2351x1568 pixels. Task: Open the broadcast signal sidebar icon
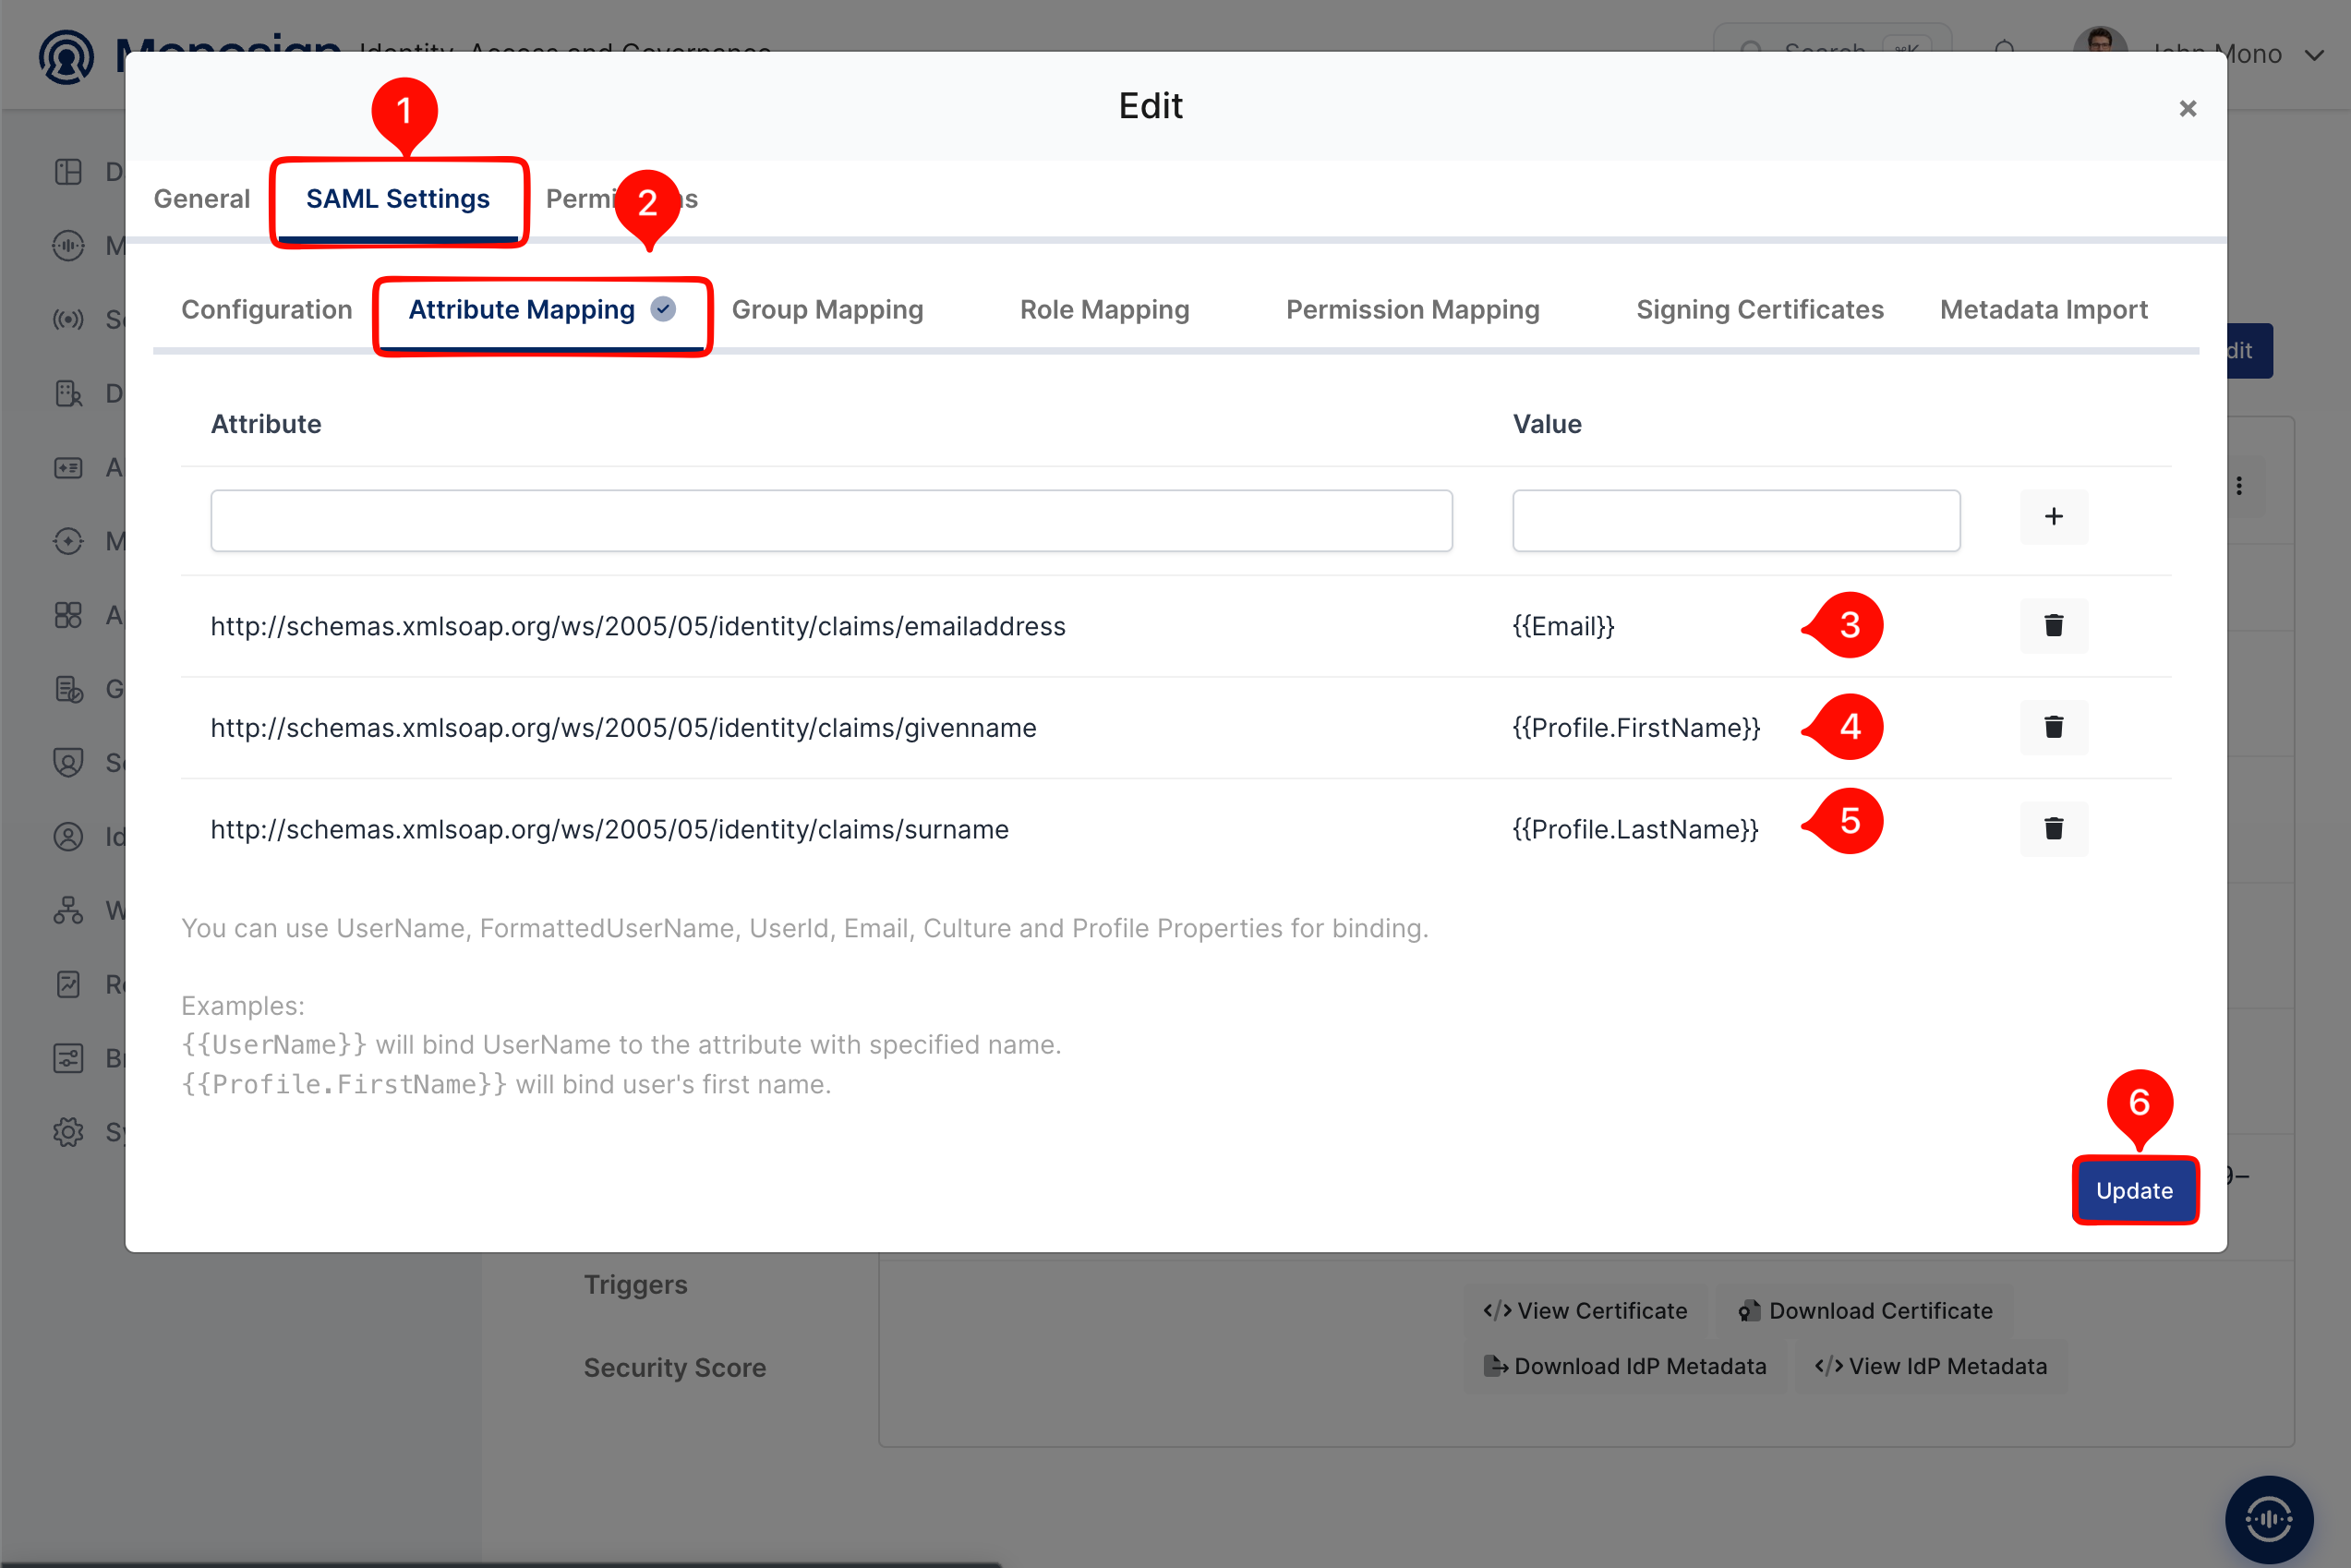[68, 319]
